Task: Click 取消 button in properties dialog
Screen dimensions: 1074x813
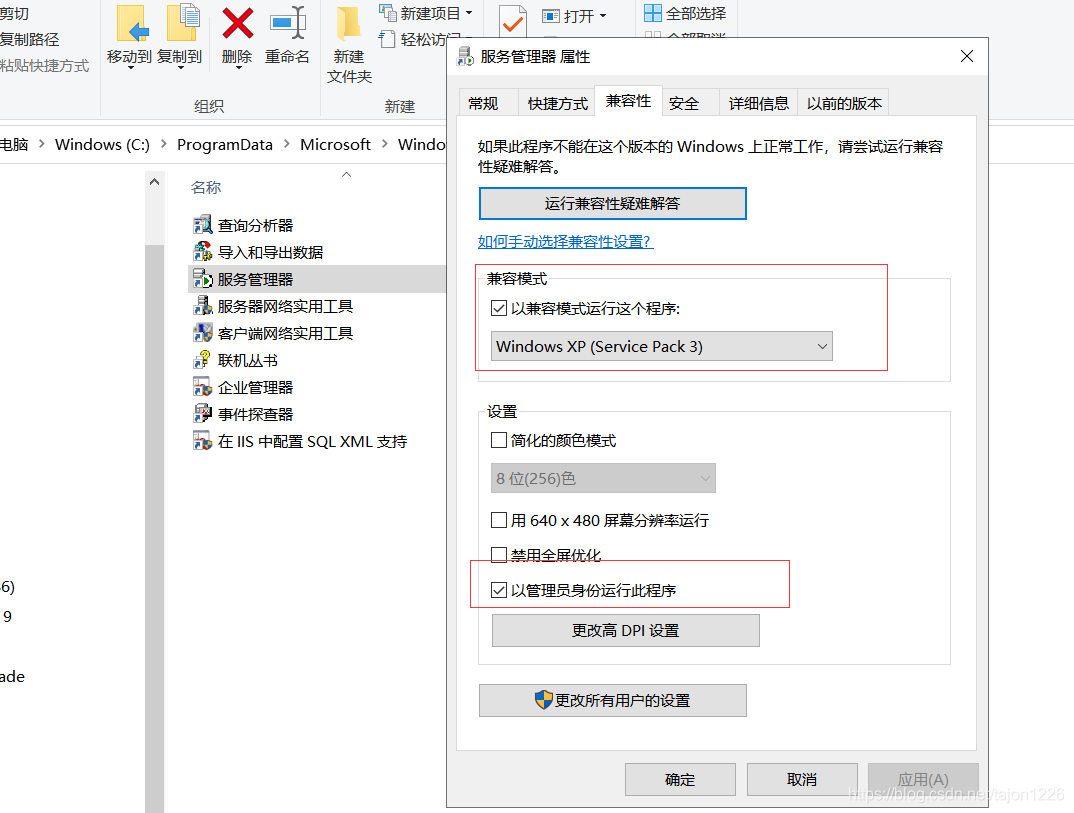Action: 802,779
